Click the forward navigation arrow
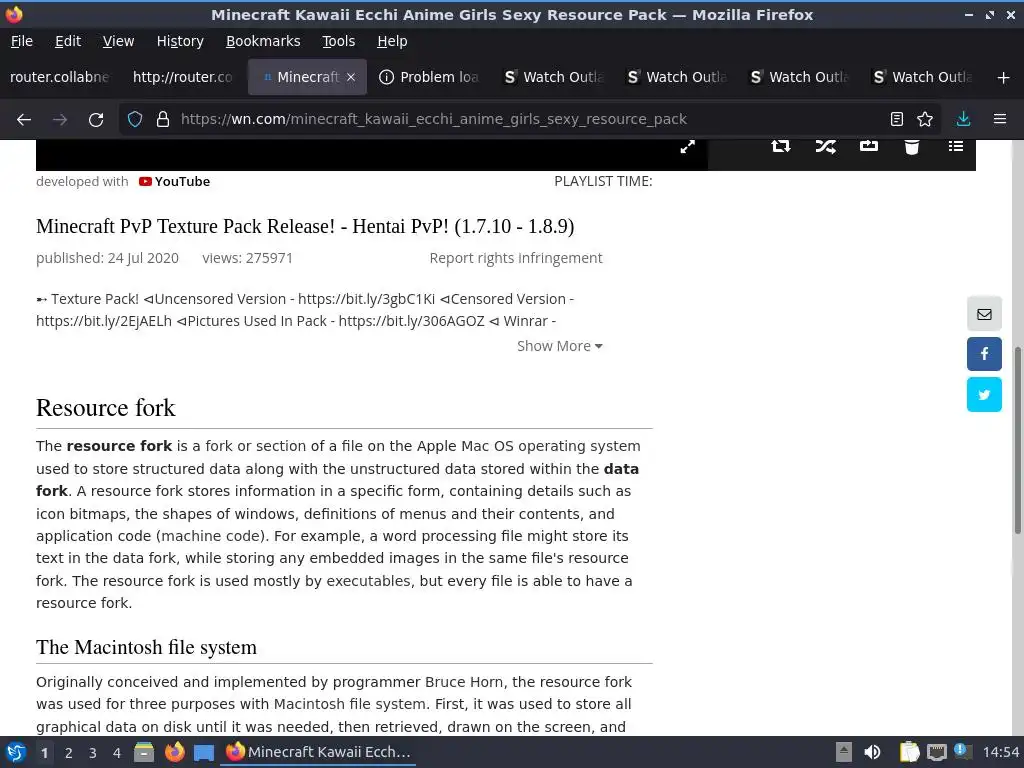This screenshot has height=768, width=1024. coord(60,120)
